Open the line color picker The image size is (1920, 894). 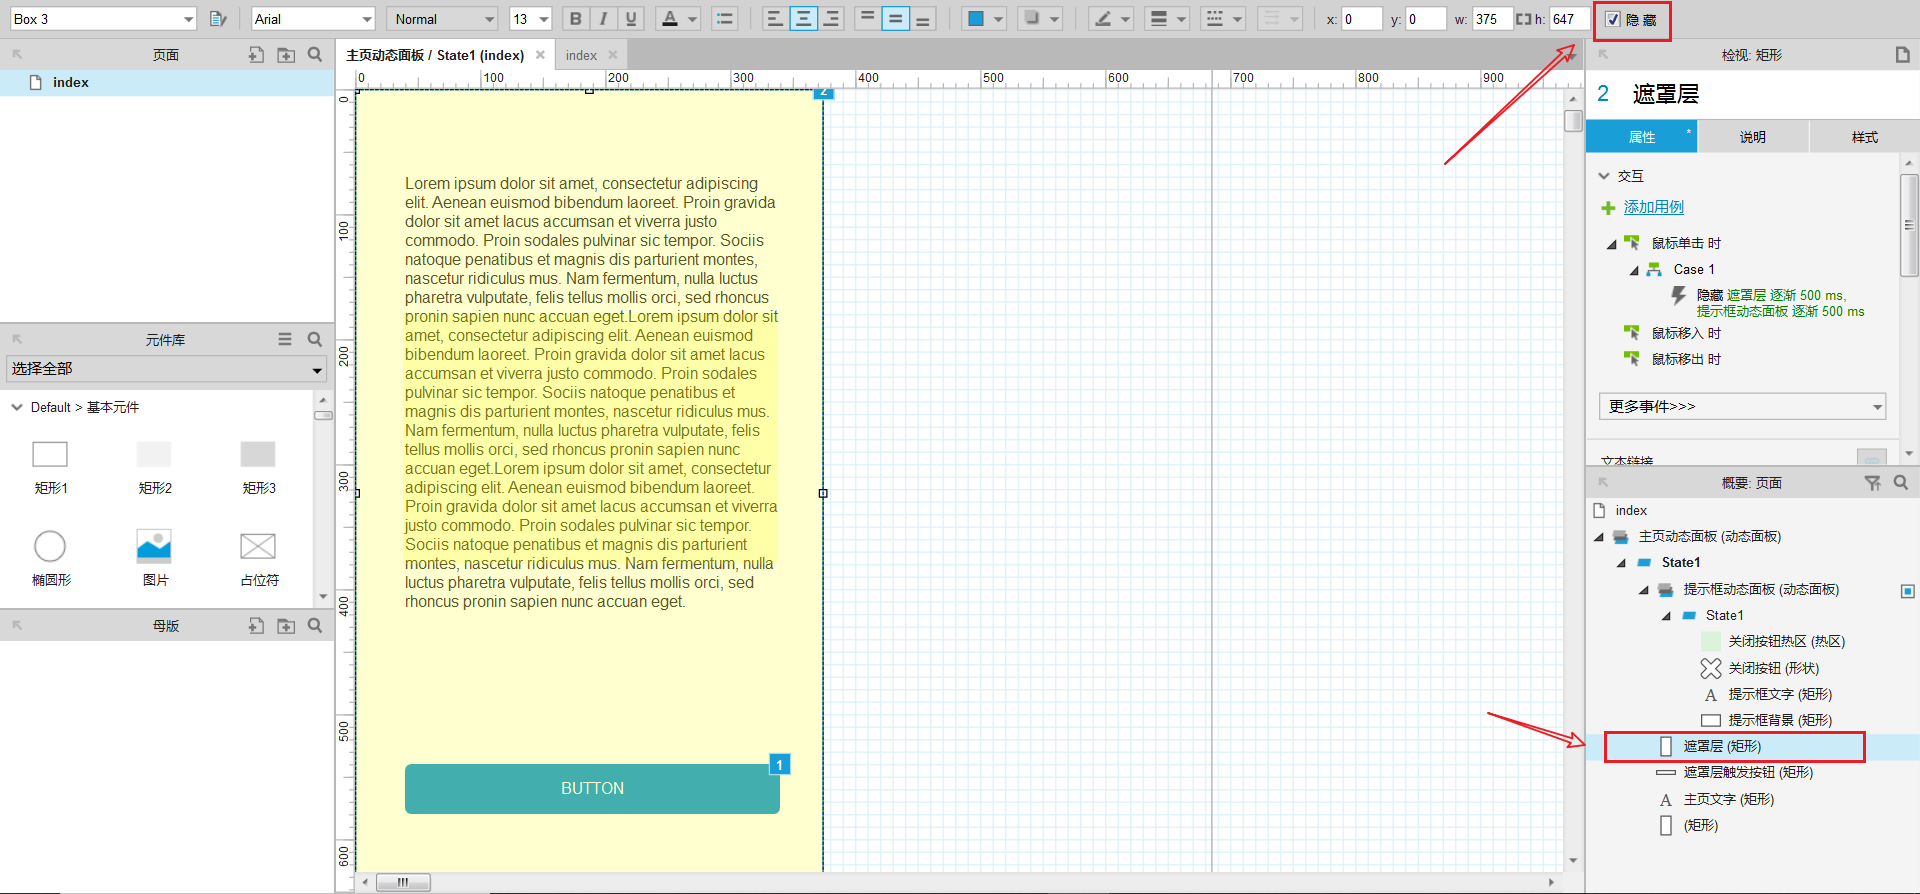1103,19
